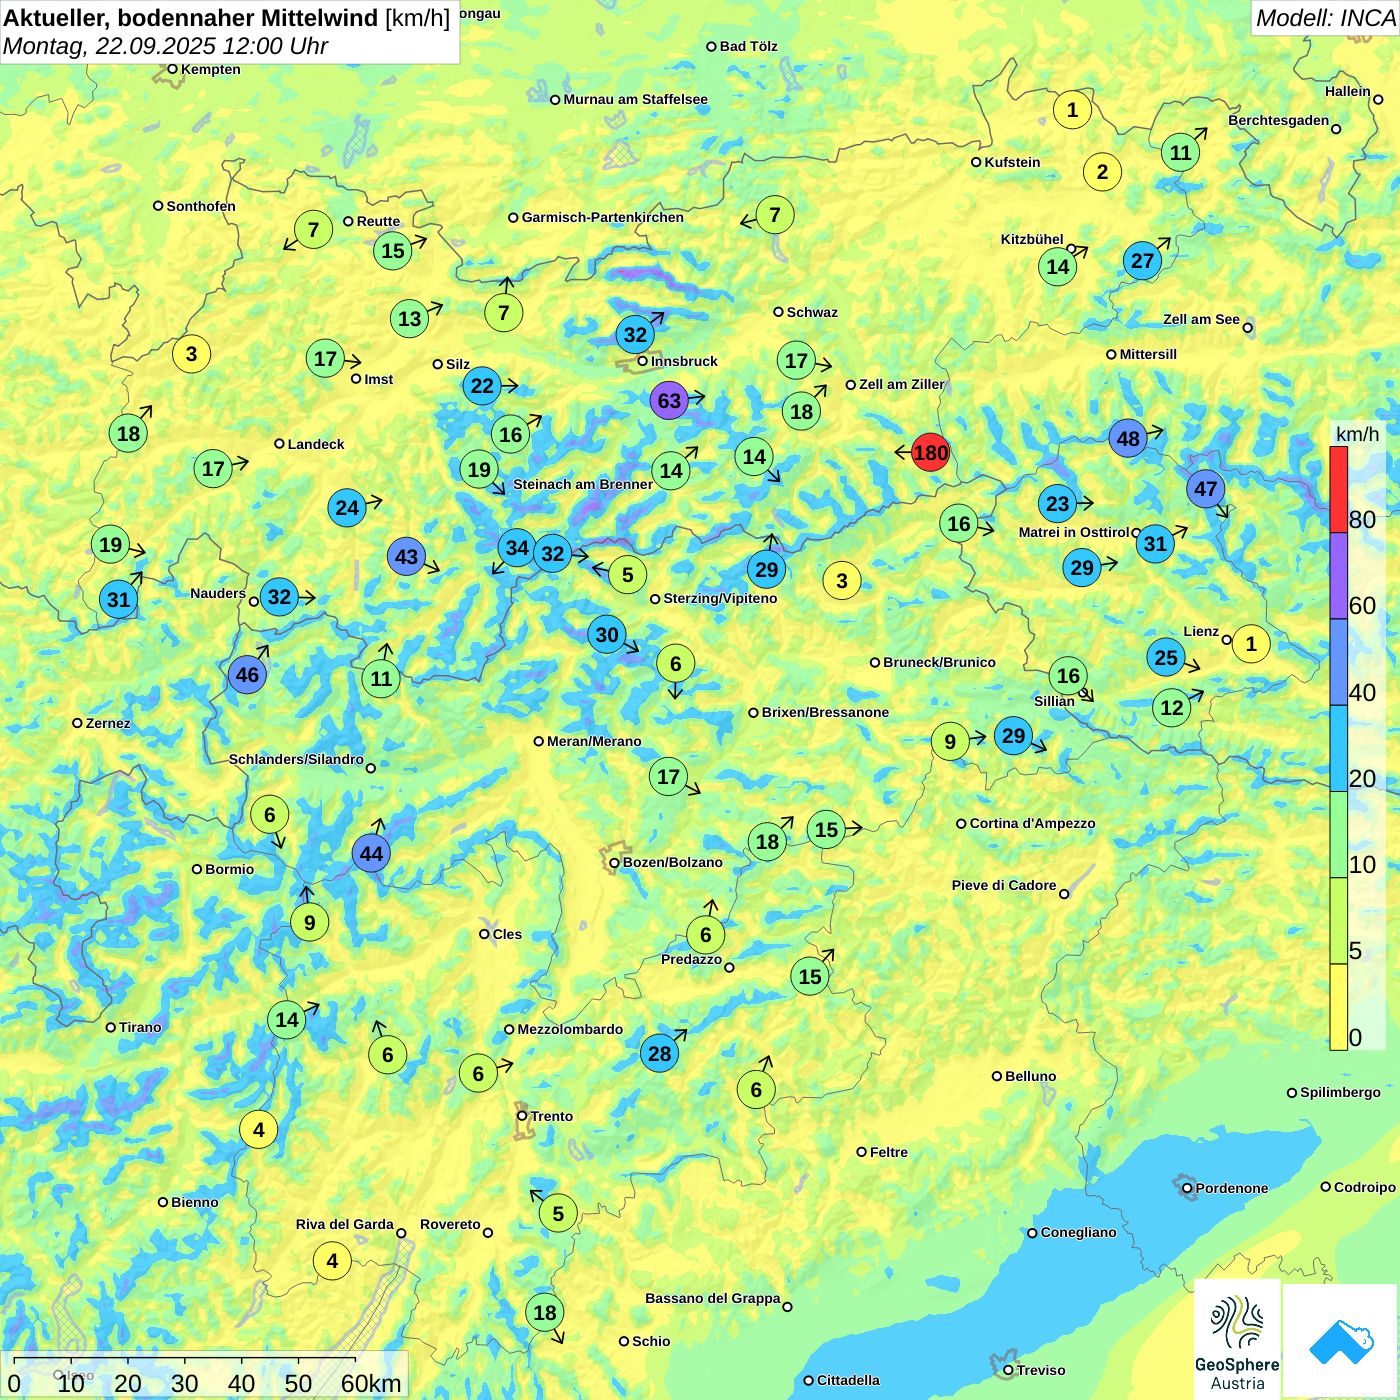Viewport: 1400px width, 1400px height.
Task: Select the 28 km/h marker near Mezzolombardo
Action: tap(660, 1053)
